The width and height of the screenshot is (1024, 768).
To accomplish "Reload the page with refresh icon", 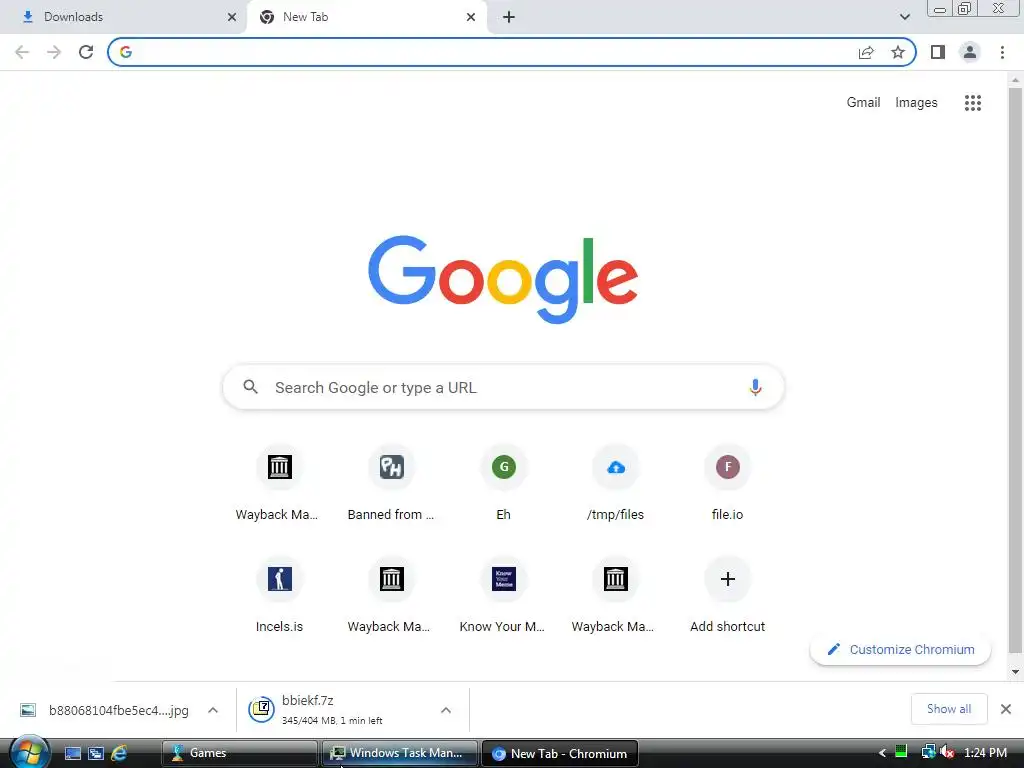I will tap(86, 52).
